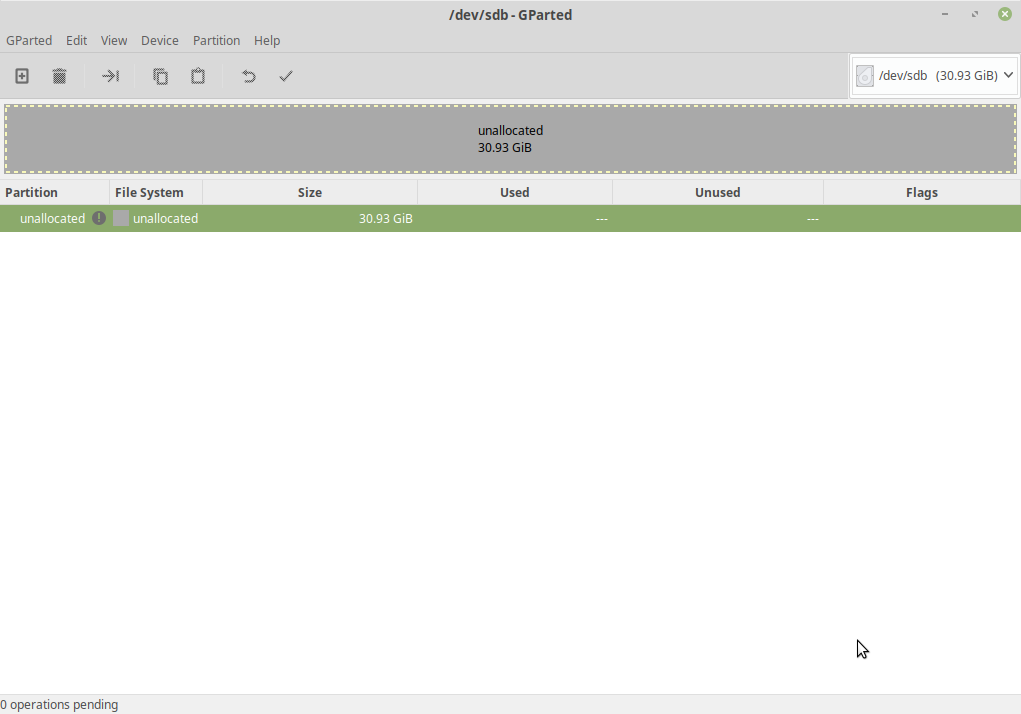1021x714 pixels.
Task: Click the Copy partition icon
Action: pyautogui.click(x=160, y=76)
